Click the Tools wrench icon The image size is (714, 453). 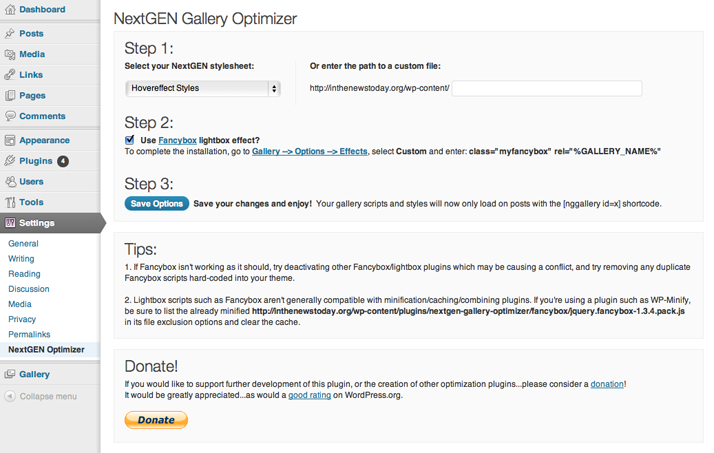[x=10, y=202]
